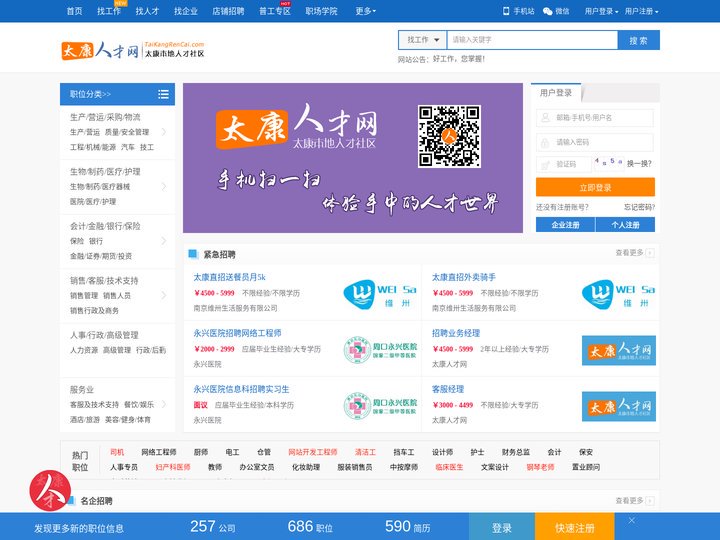The width and height of the screenshot is (720, 540).
Task: Open 普工专区 in top navigation
Action: (275, 11)
